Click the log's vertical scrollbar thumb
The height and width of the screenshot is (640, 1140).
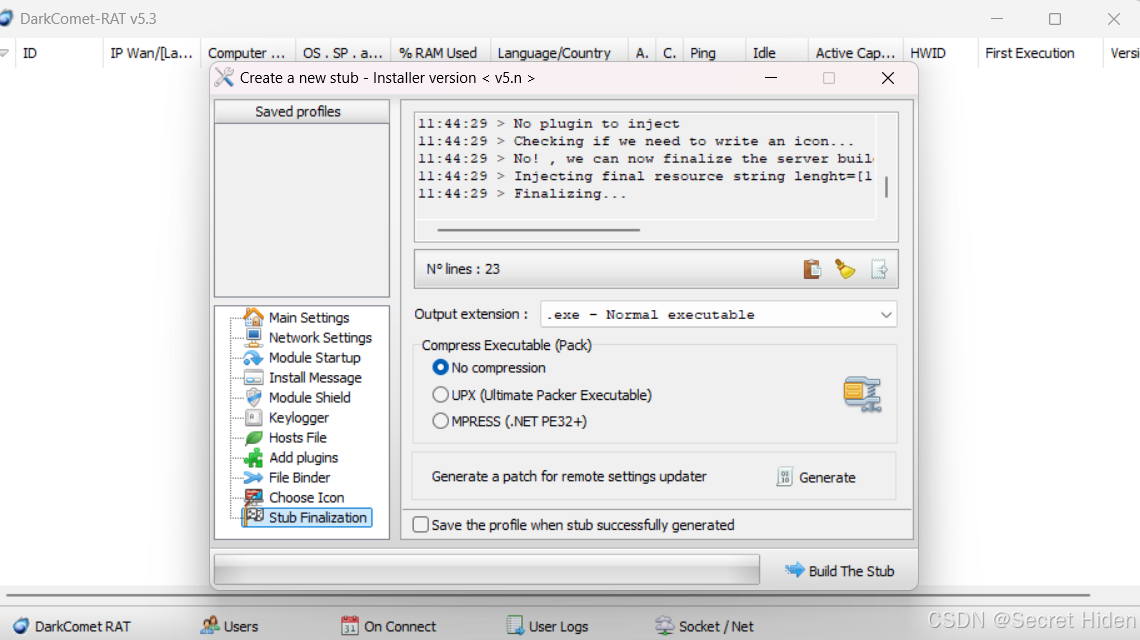pyautogui.click(x=886, y=187)
